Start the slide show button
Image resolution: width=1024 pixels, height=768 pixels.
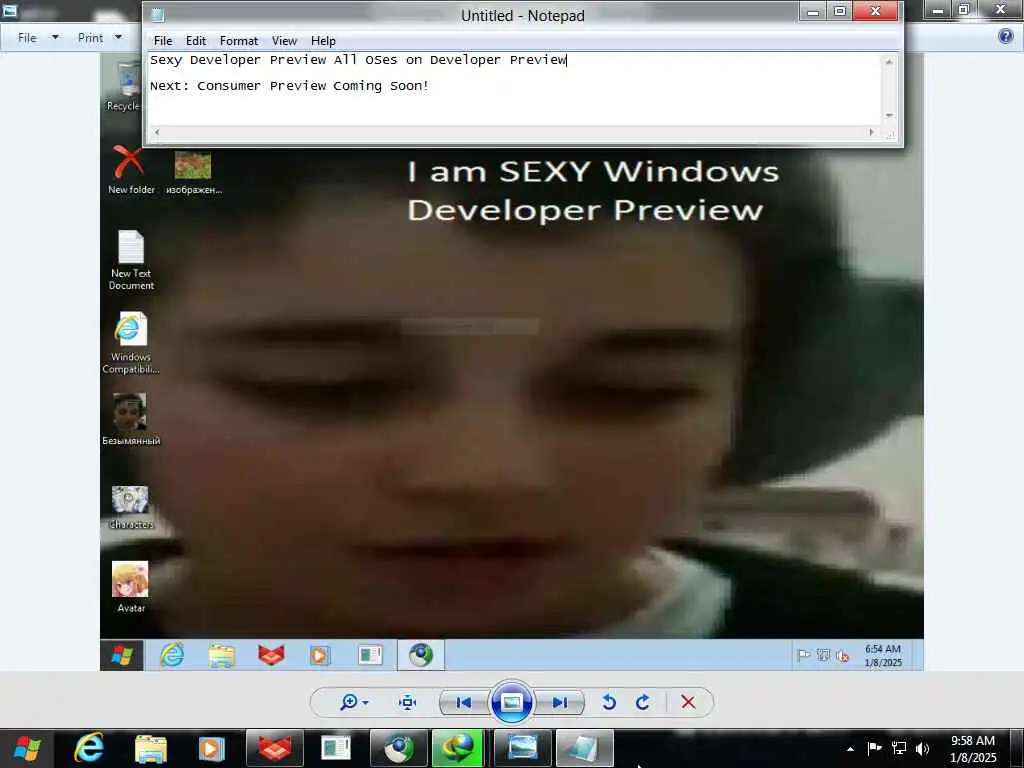[x=511, y=702]
